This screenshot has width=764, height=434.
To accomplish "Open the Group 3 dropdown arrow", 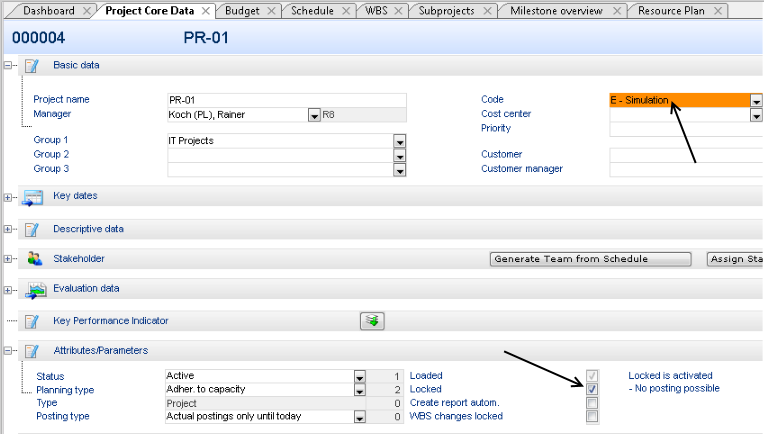I will coord(400,170).
